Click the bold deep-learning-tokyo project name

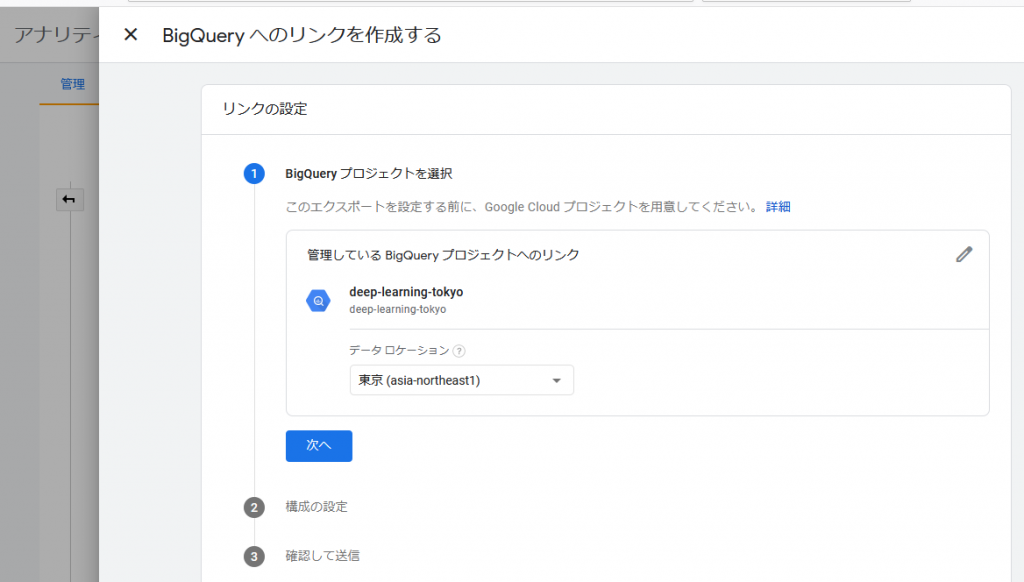[x=406, y=292]
